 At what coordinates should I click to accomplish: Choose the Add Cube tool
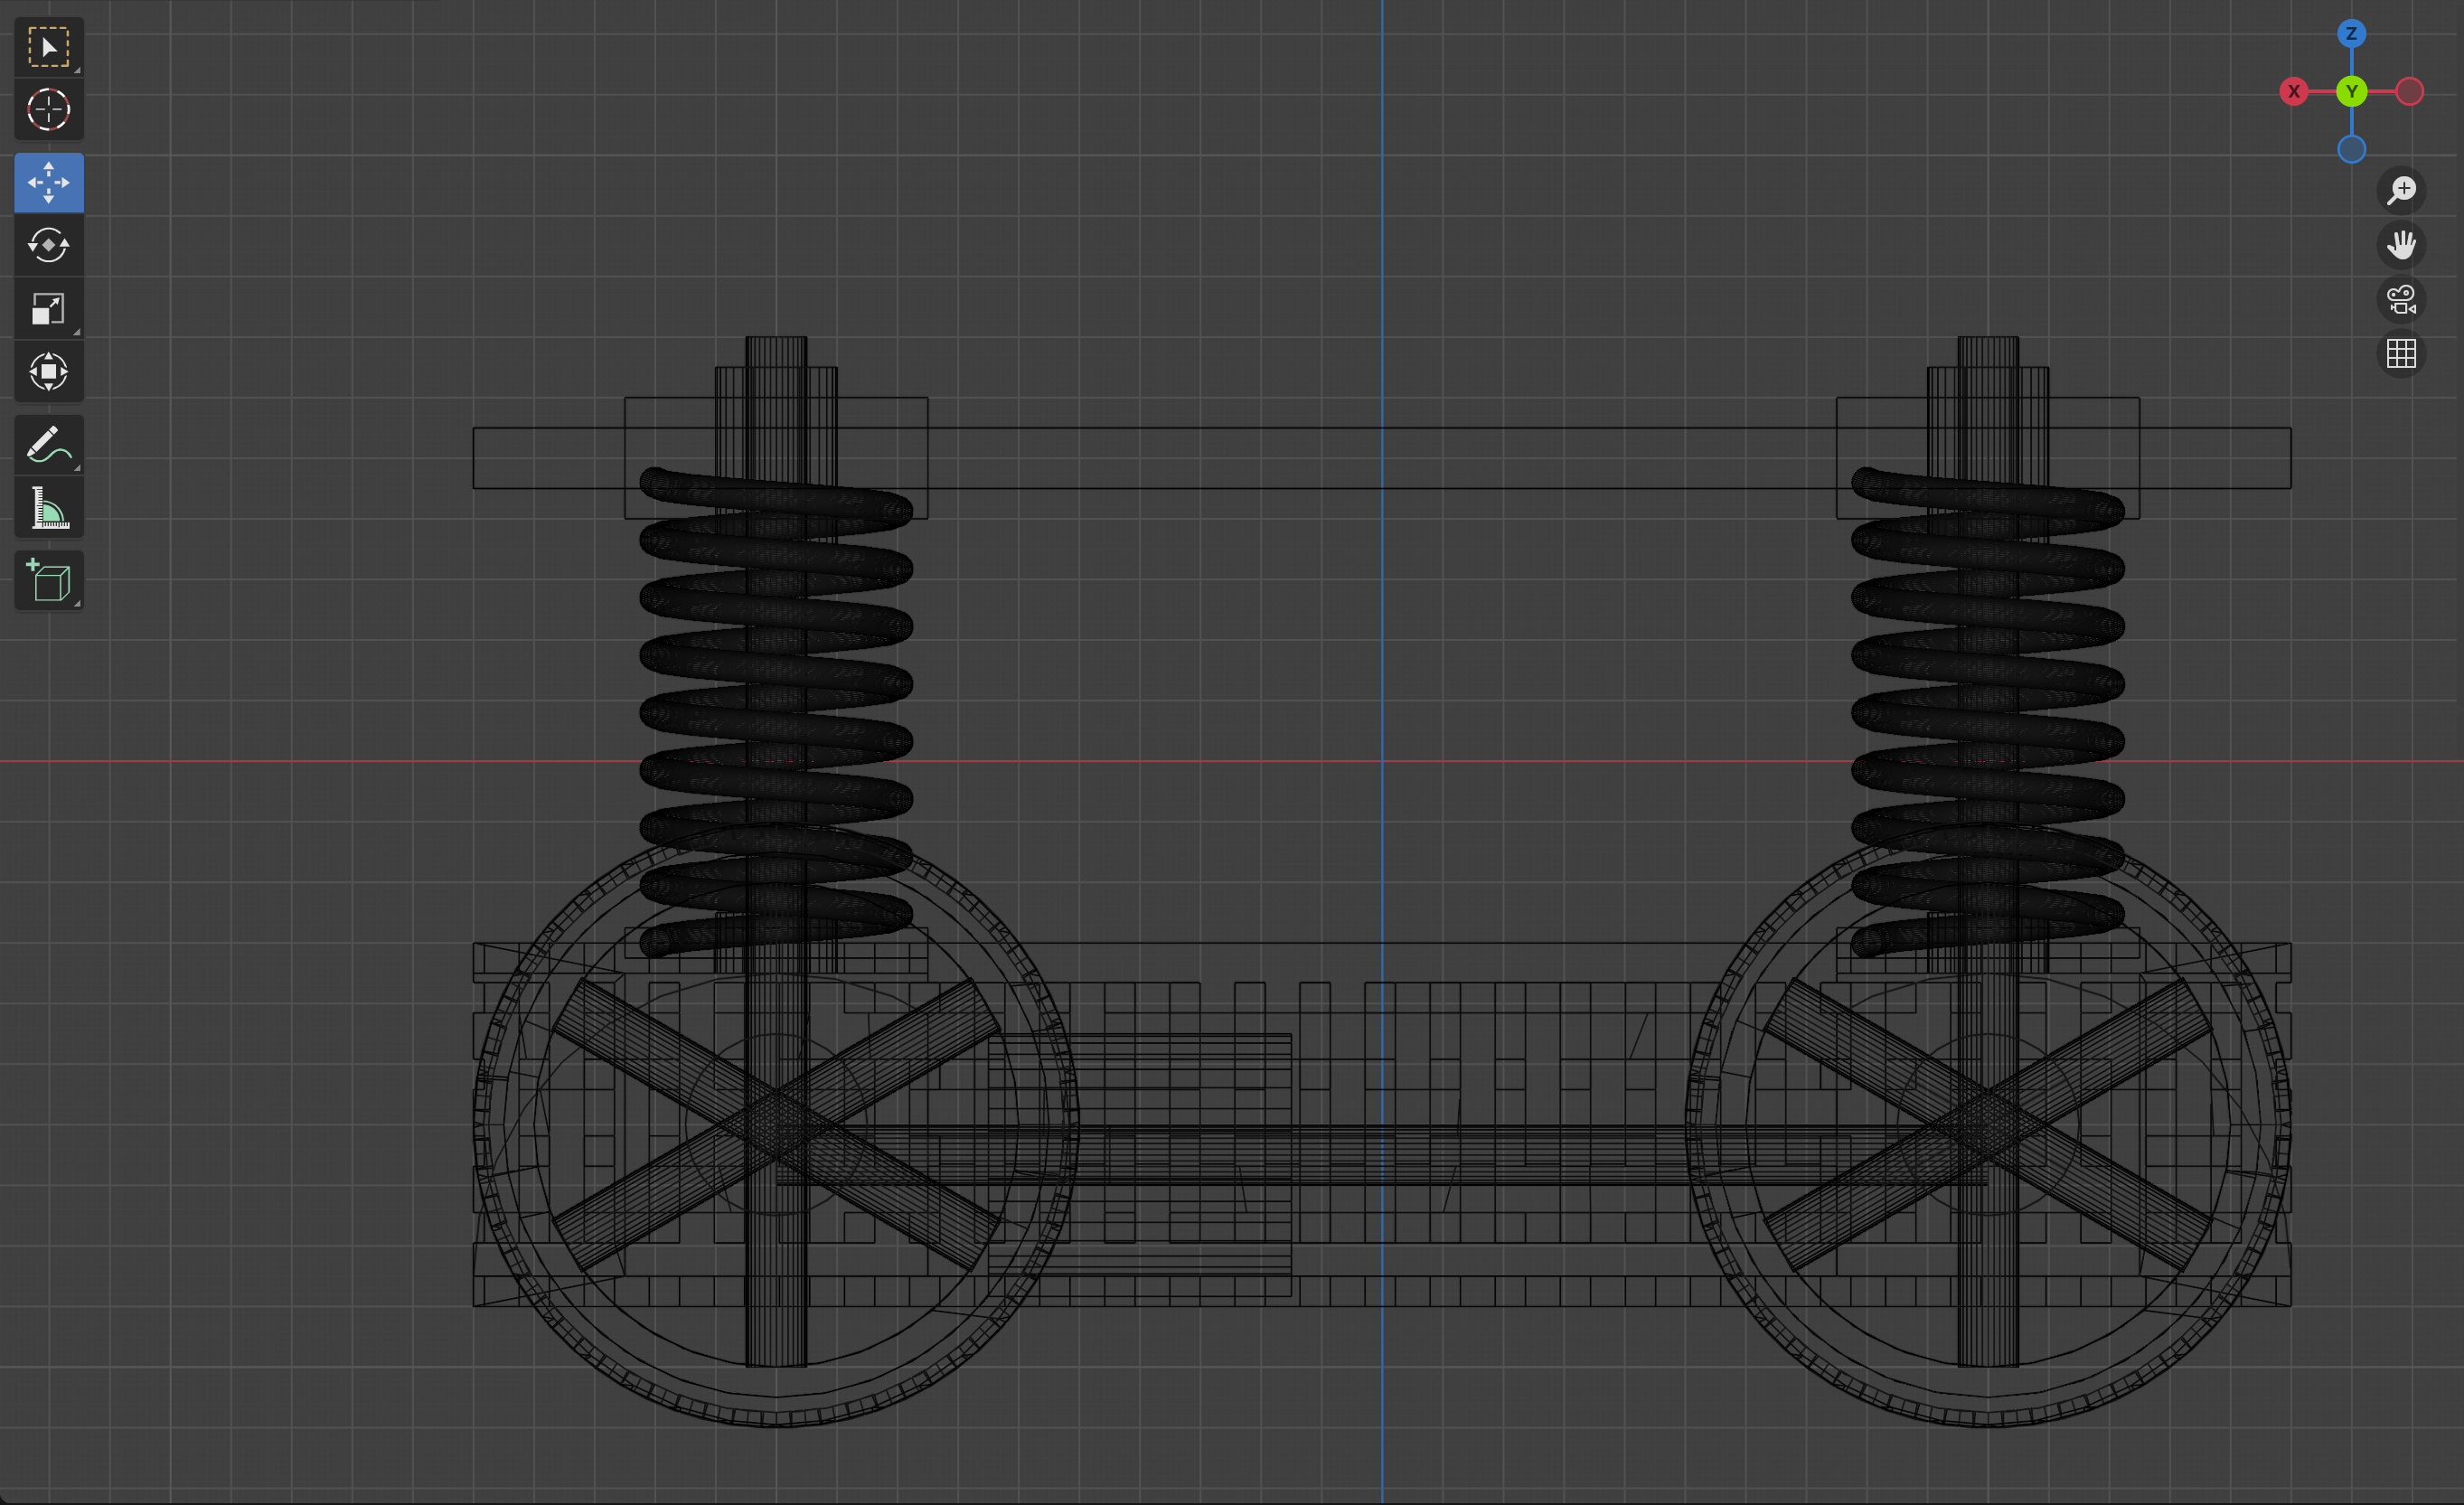[x=48, y=581]
